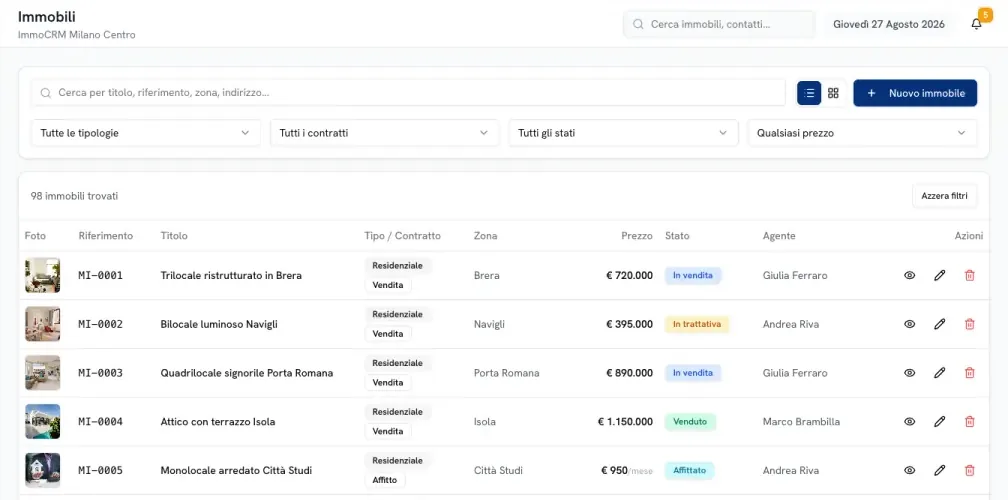The height and width of the screenshot is (500, 1008).
Task: Expand the Tutte le tipologie dropdown
Action: [145, 133]
